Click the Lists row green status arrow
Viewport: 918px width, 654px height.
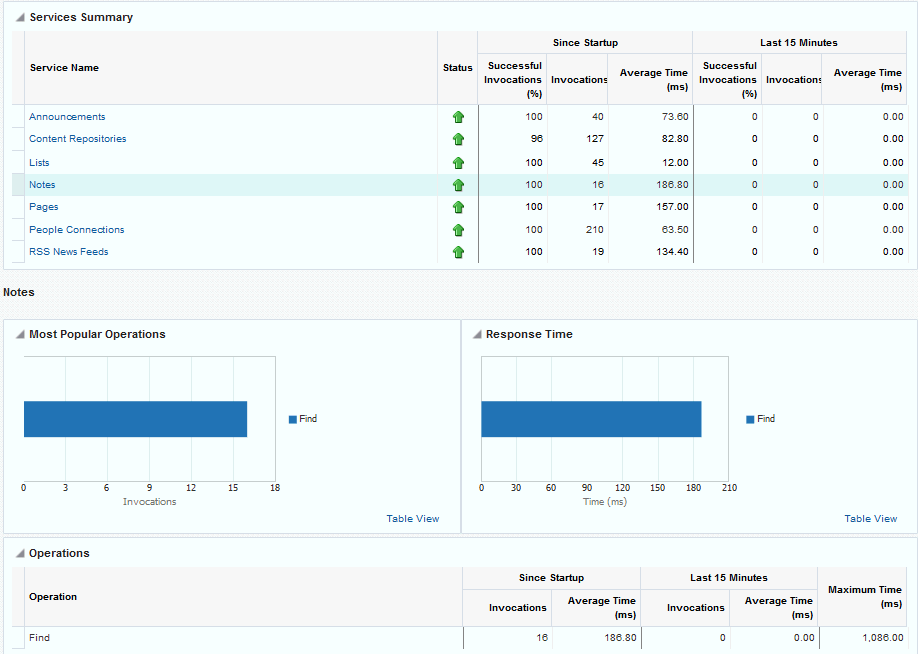pyautogui.click(x=458, y=163)
